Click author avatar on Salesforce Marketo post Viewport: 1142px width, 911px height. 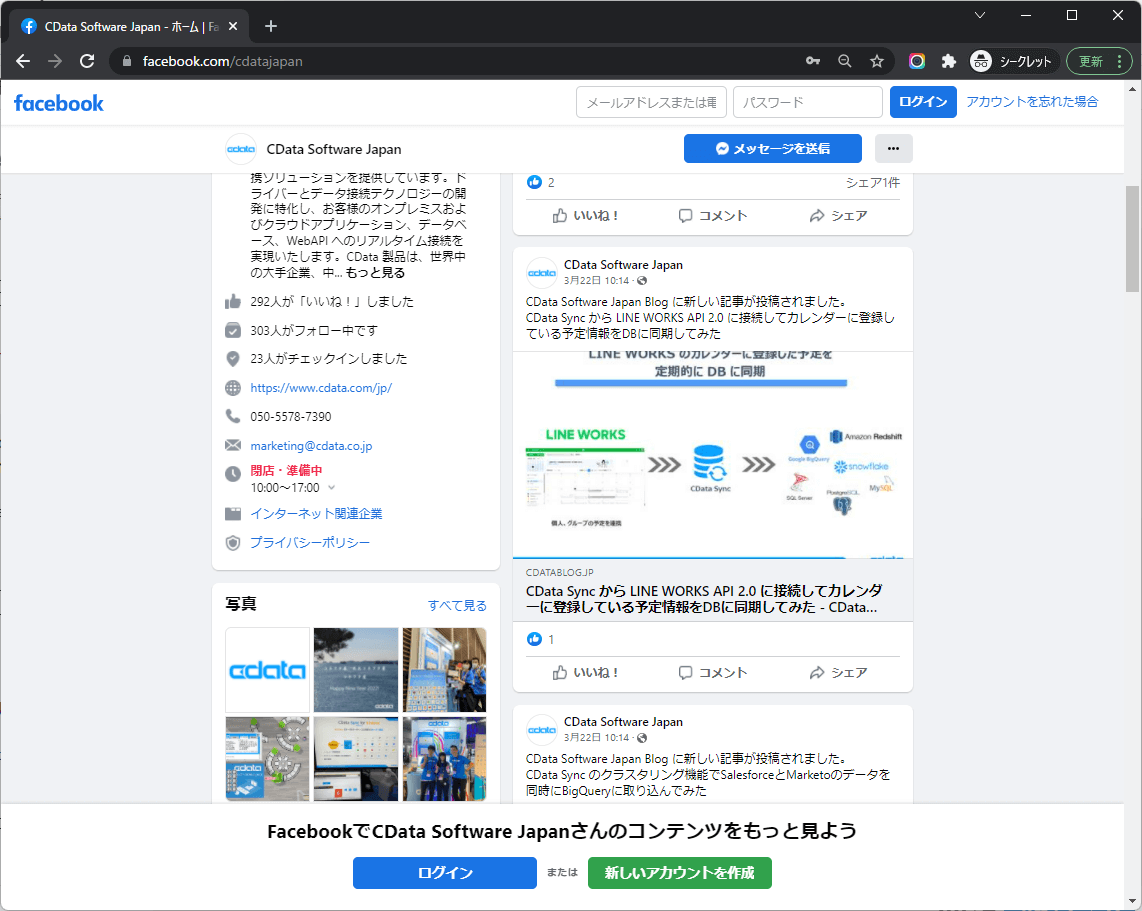coord(541,730)
